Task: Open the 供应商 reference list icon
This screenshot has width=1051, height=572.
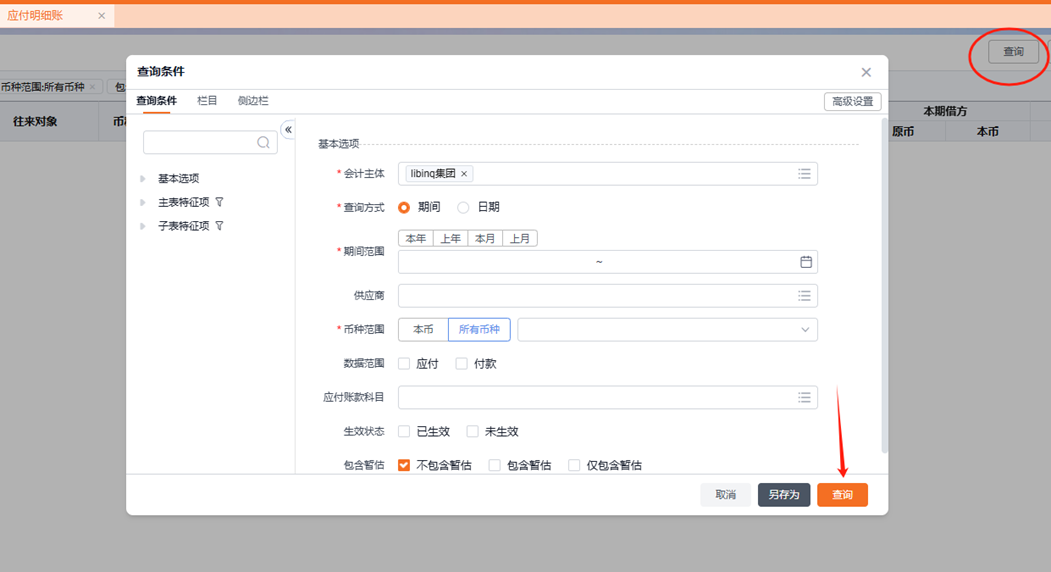Action: (804, 296)
